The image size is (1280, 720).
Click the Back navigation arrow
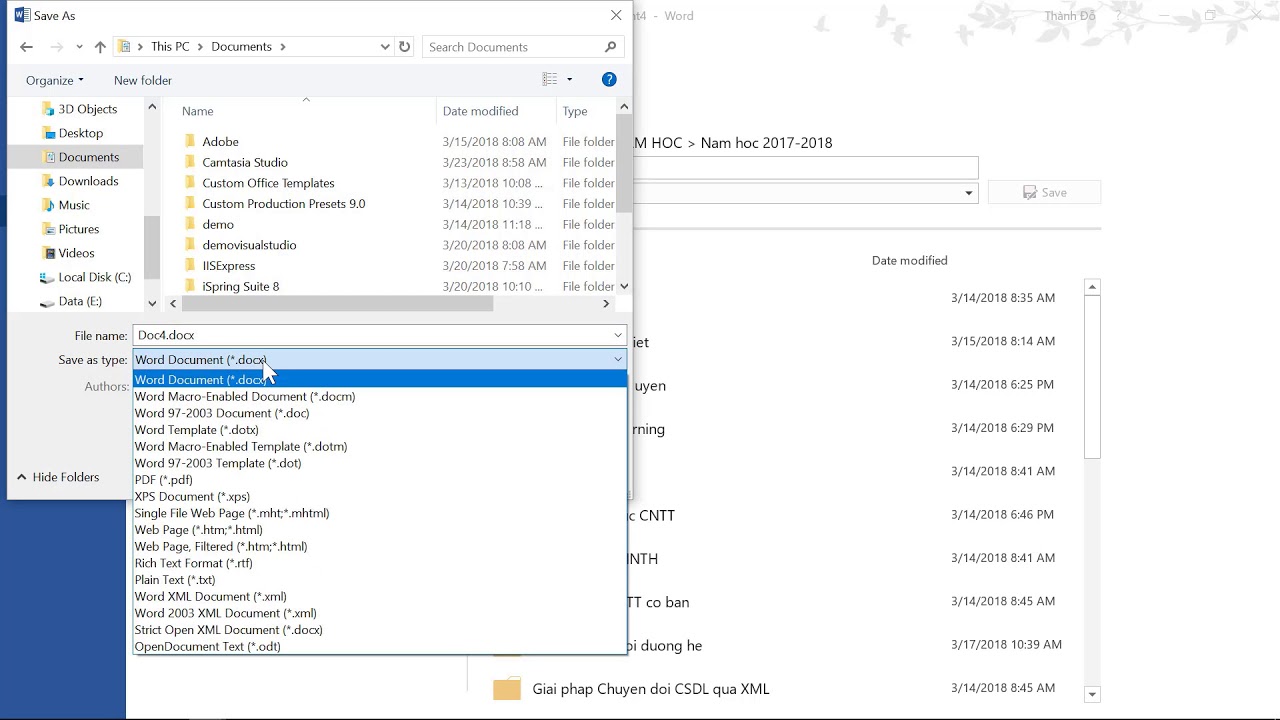(x=27, y=47)
